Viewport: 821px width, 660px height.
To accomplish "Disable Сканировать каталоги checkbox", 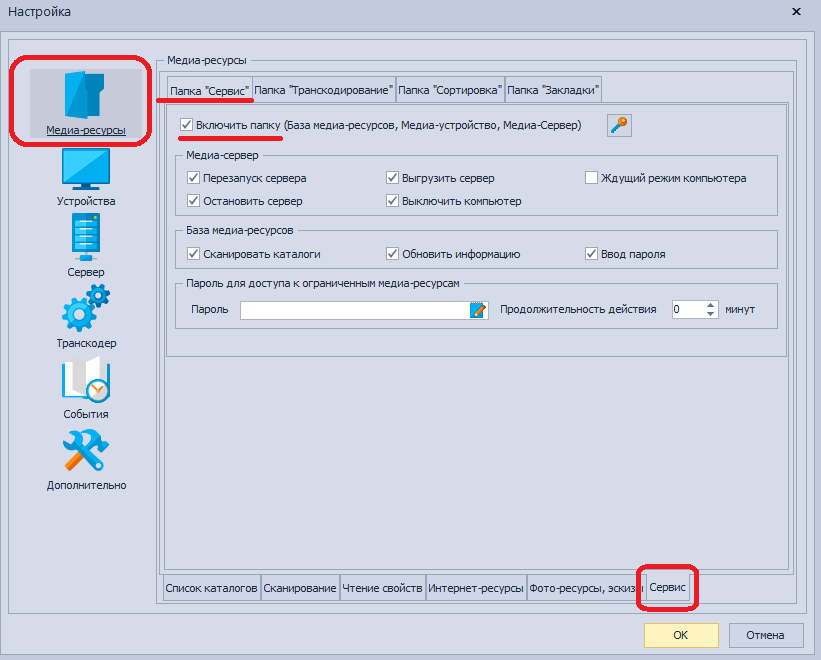I will click(x=194, y=254).
